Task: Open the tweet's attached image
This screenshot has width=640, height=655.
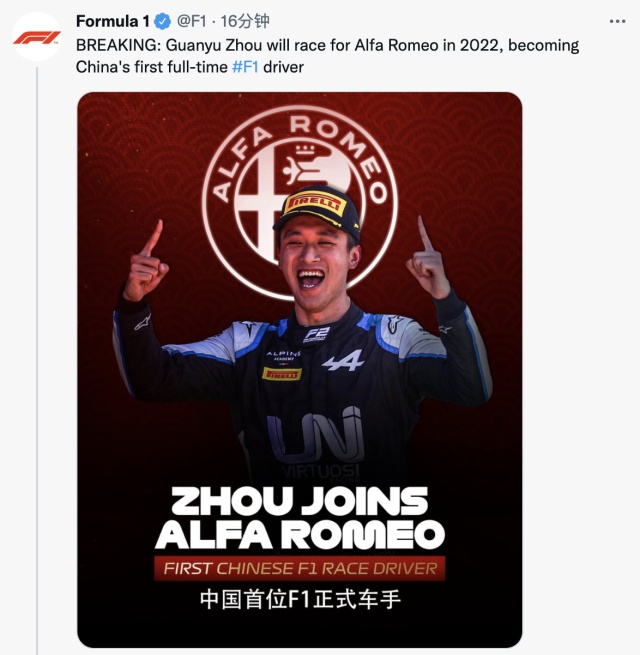Action: (x=300, y=370)
